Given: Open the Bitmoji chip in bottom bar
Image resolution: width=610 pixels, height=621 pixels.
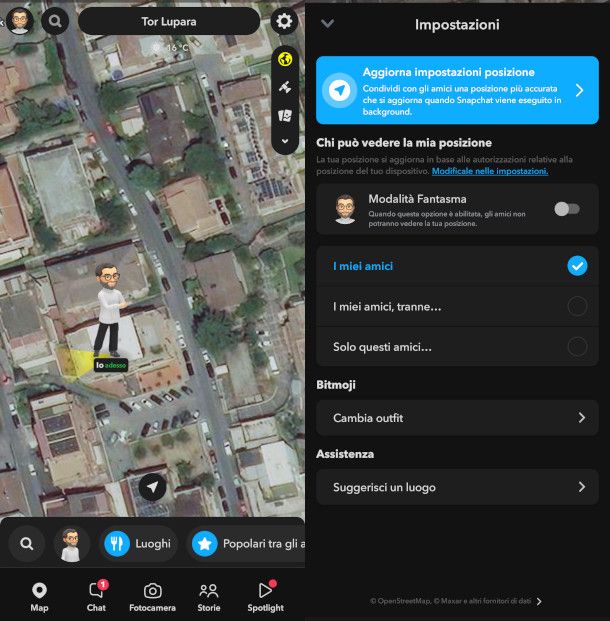Looking at the screenshot, I should (71, 544).
